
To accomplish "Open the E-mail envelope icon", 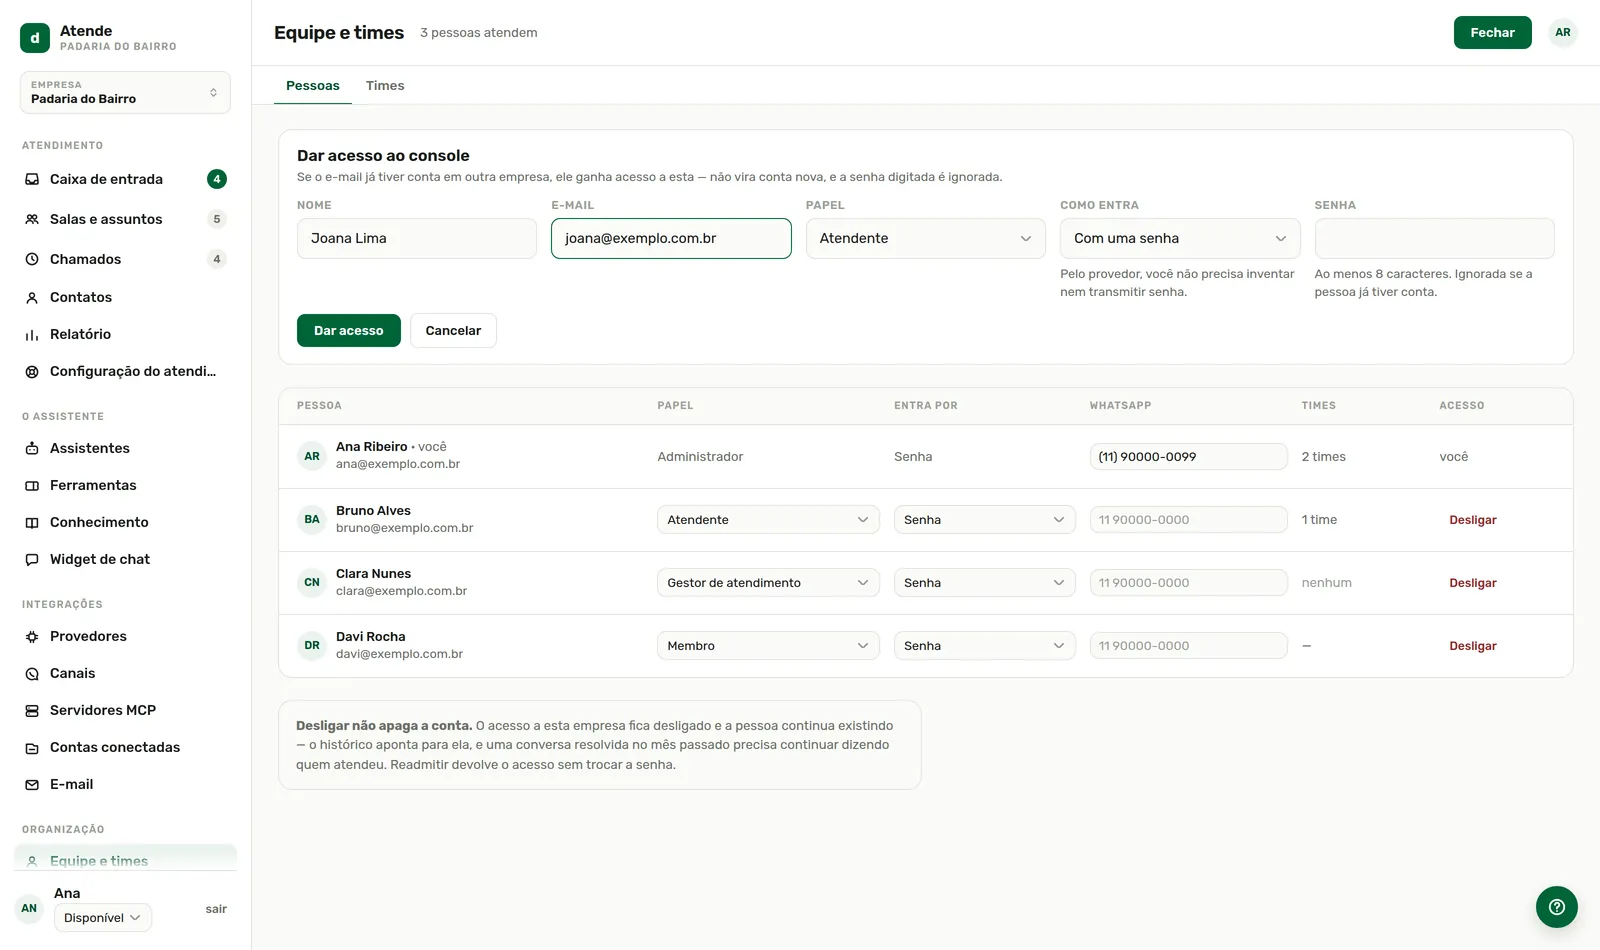I will tap(32, 784).
